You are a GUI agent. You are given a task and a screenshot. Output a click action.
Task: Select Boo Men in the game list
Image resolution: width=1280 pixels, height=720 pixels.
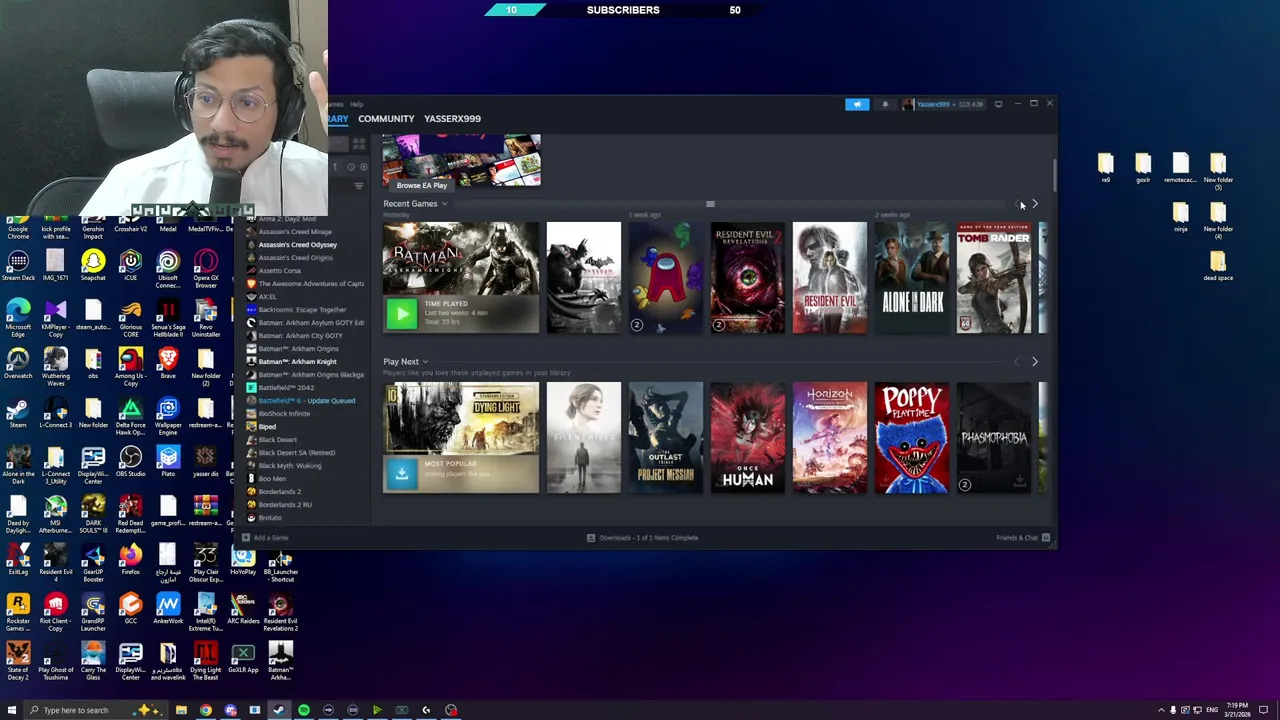(272, 479)
